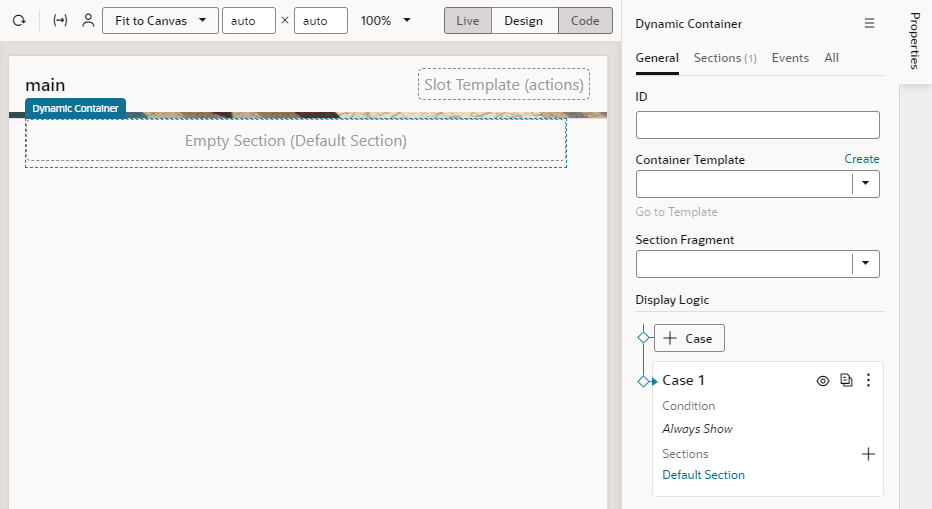This screenshot has height=509, width=932.
Task: Click the Case 1 diamond node
Action: tap(643, 381)
